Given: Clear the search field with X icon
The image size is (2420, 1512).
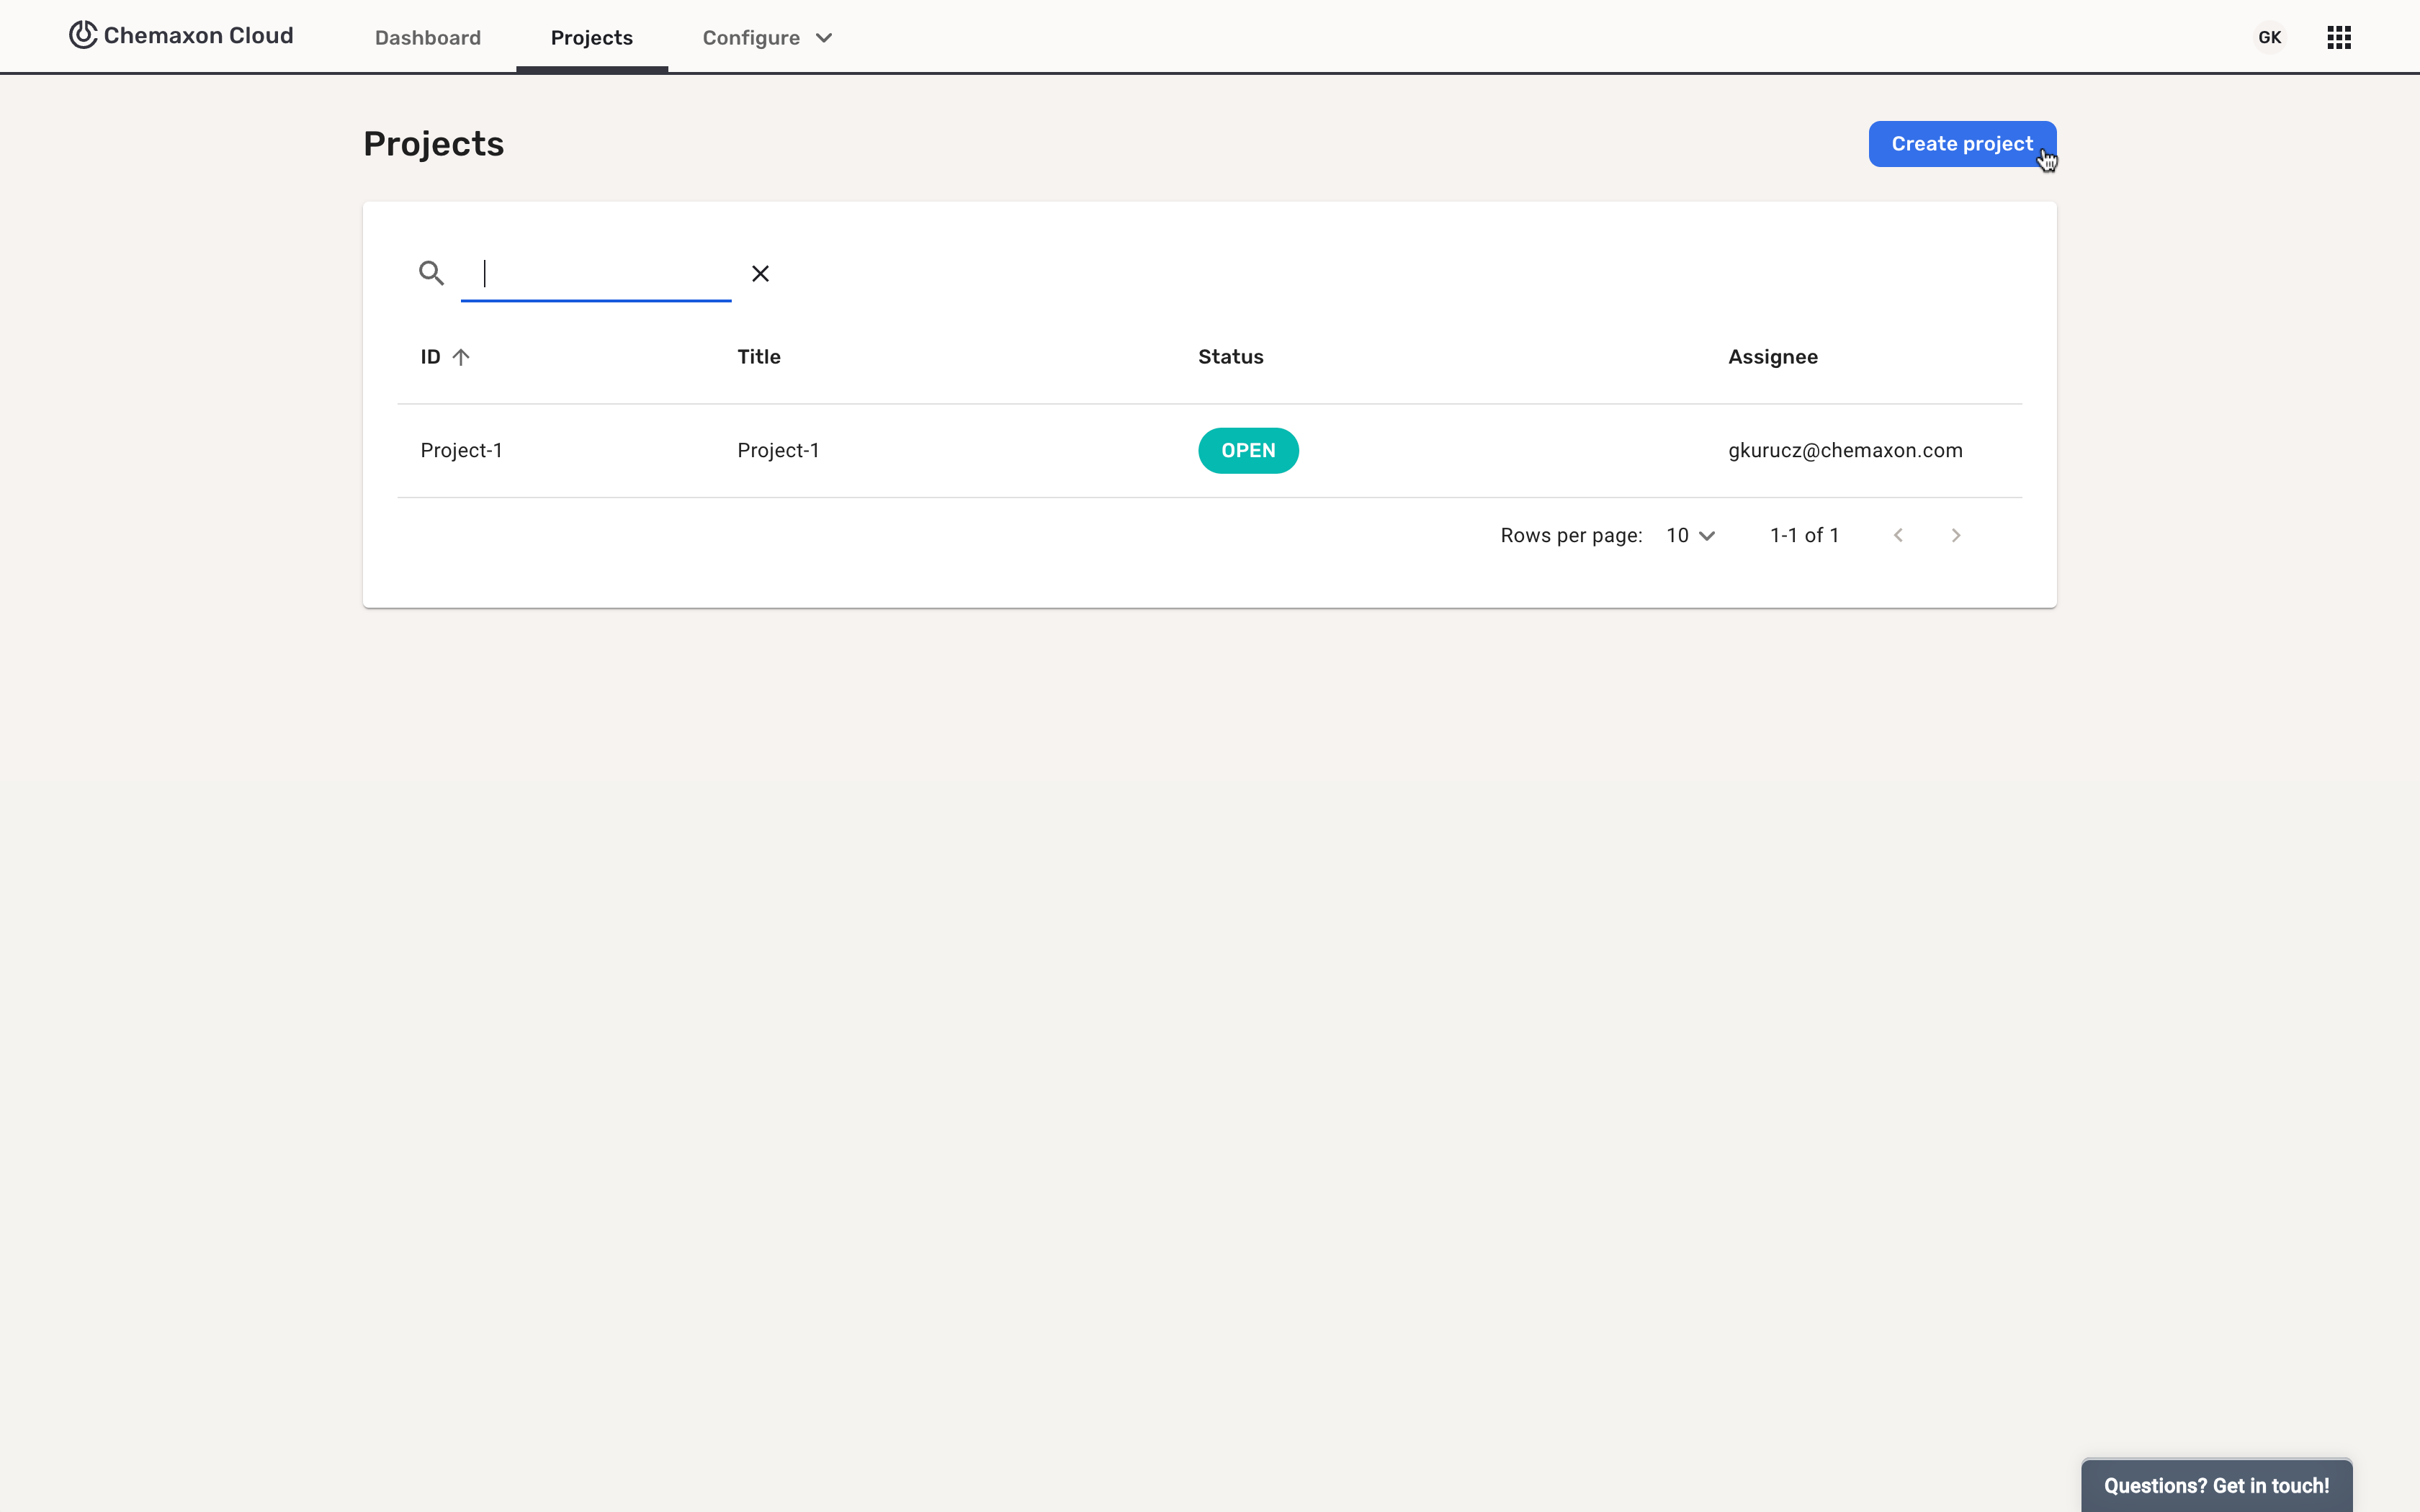Looking at the screenshot, I should coord(760,273).
